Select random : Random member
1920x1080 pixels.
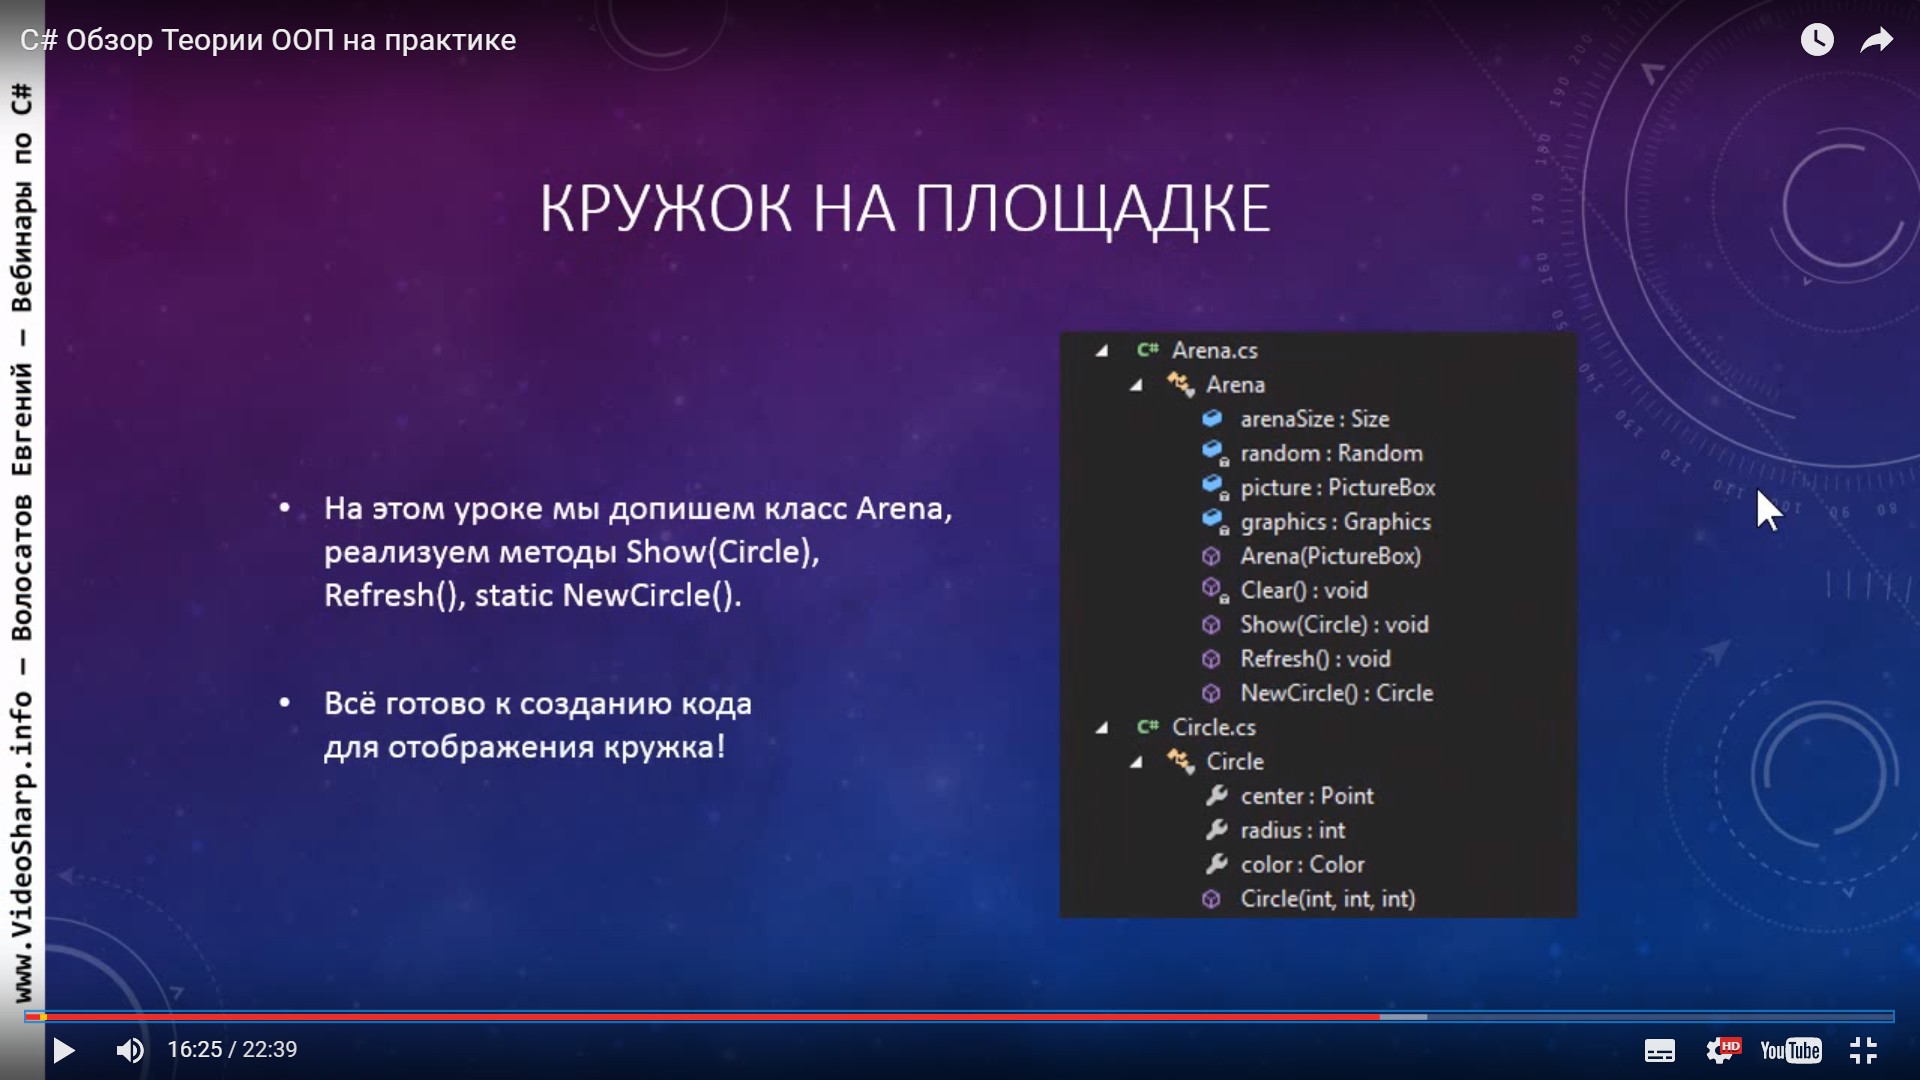tap(1331, 453)
